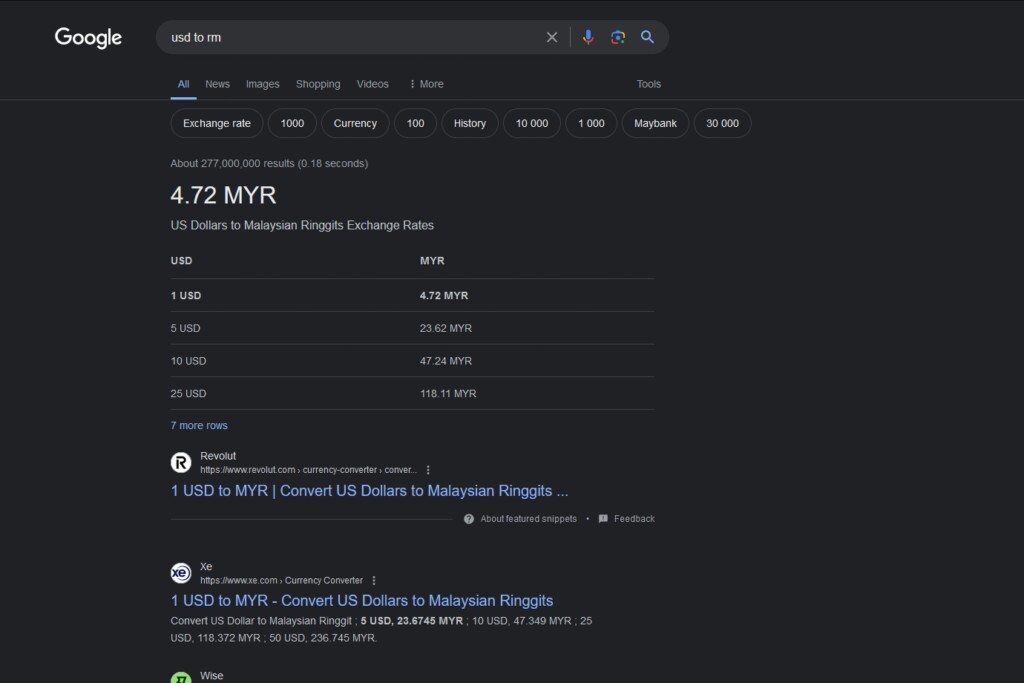Open the More search types menu
The image size is (1024, 683).
(x=426, y=84)
